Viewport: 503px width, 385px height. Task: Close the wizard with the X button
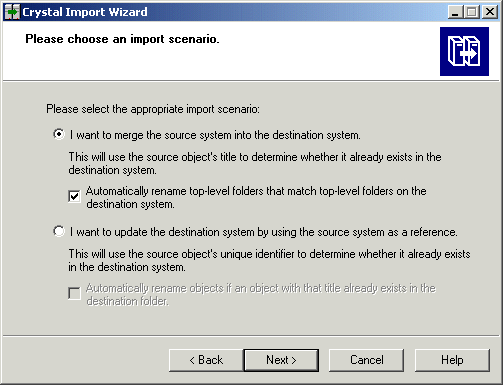click(490, 12)
